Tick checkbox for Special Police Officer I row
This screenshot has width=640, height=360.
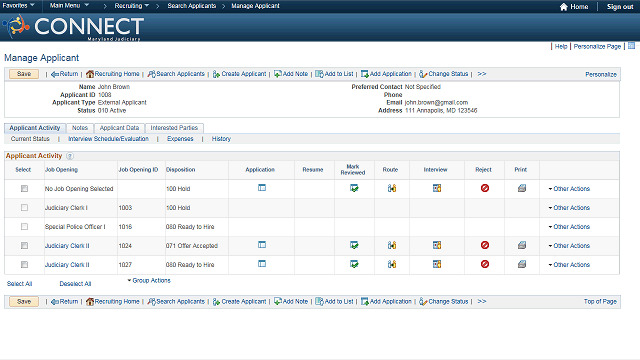click(24, 227)
